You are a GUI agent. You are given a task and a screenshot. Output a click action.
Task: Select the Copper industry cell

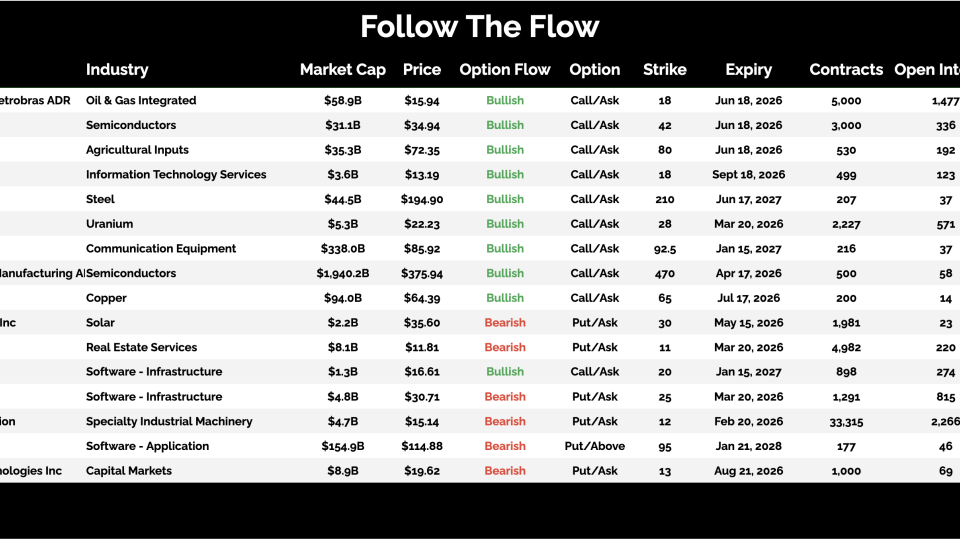click(x=107, y=298)
